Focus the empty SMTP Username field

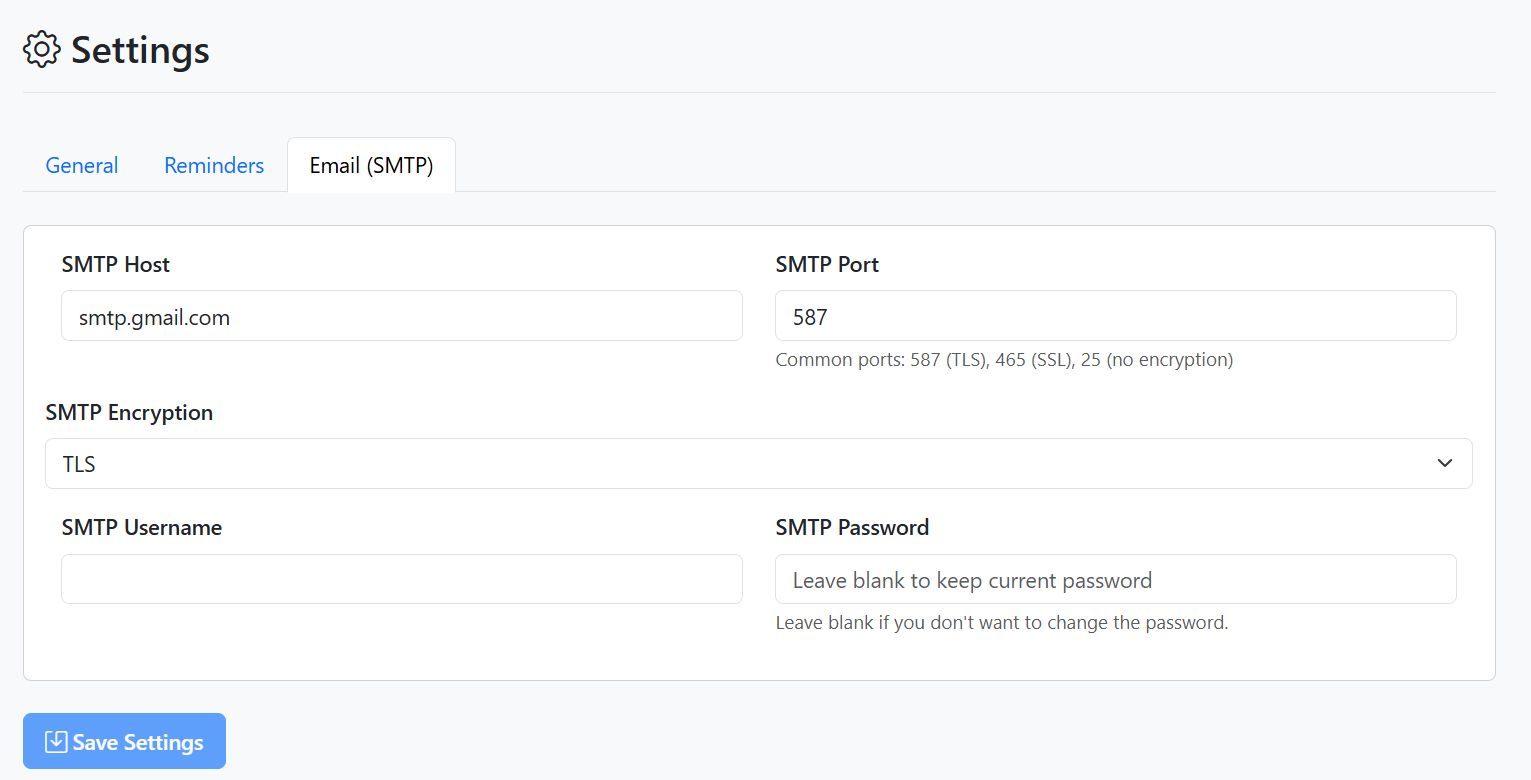pyautogui.click(x=401, y=579)
